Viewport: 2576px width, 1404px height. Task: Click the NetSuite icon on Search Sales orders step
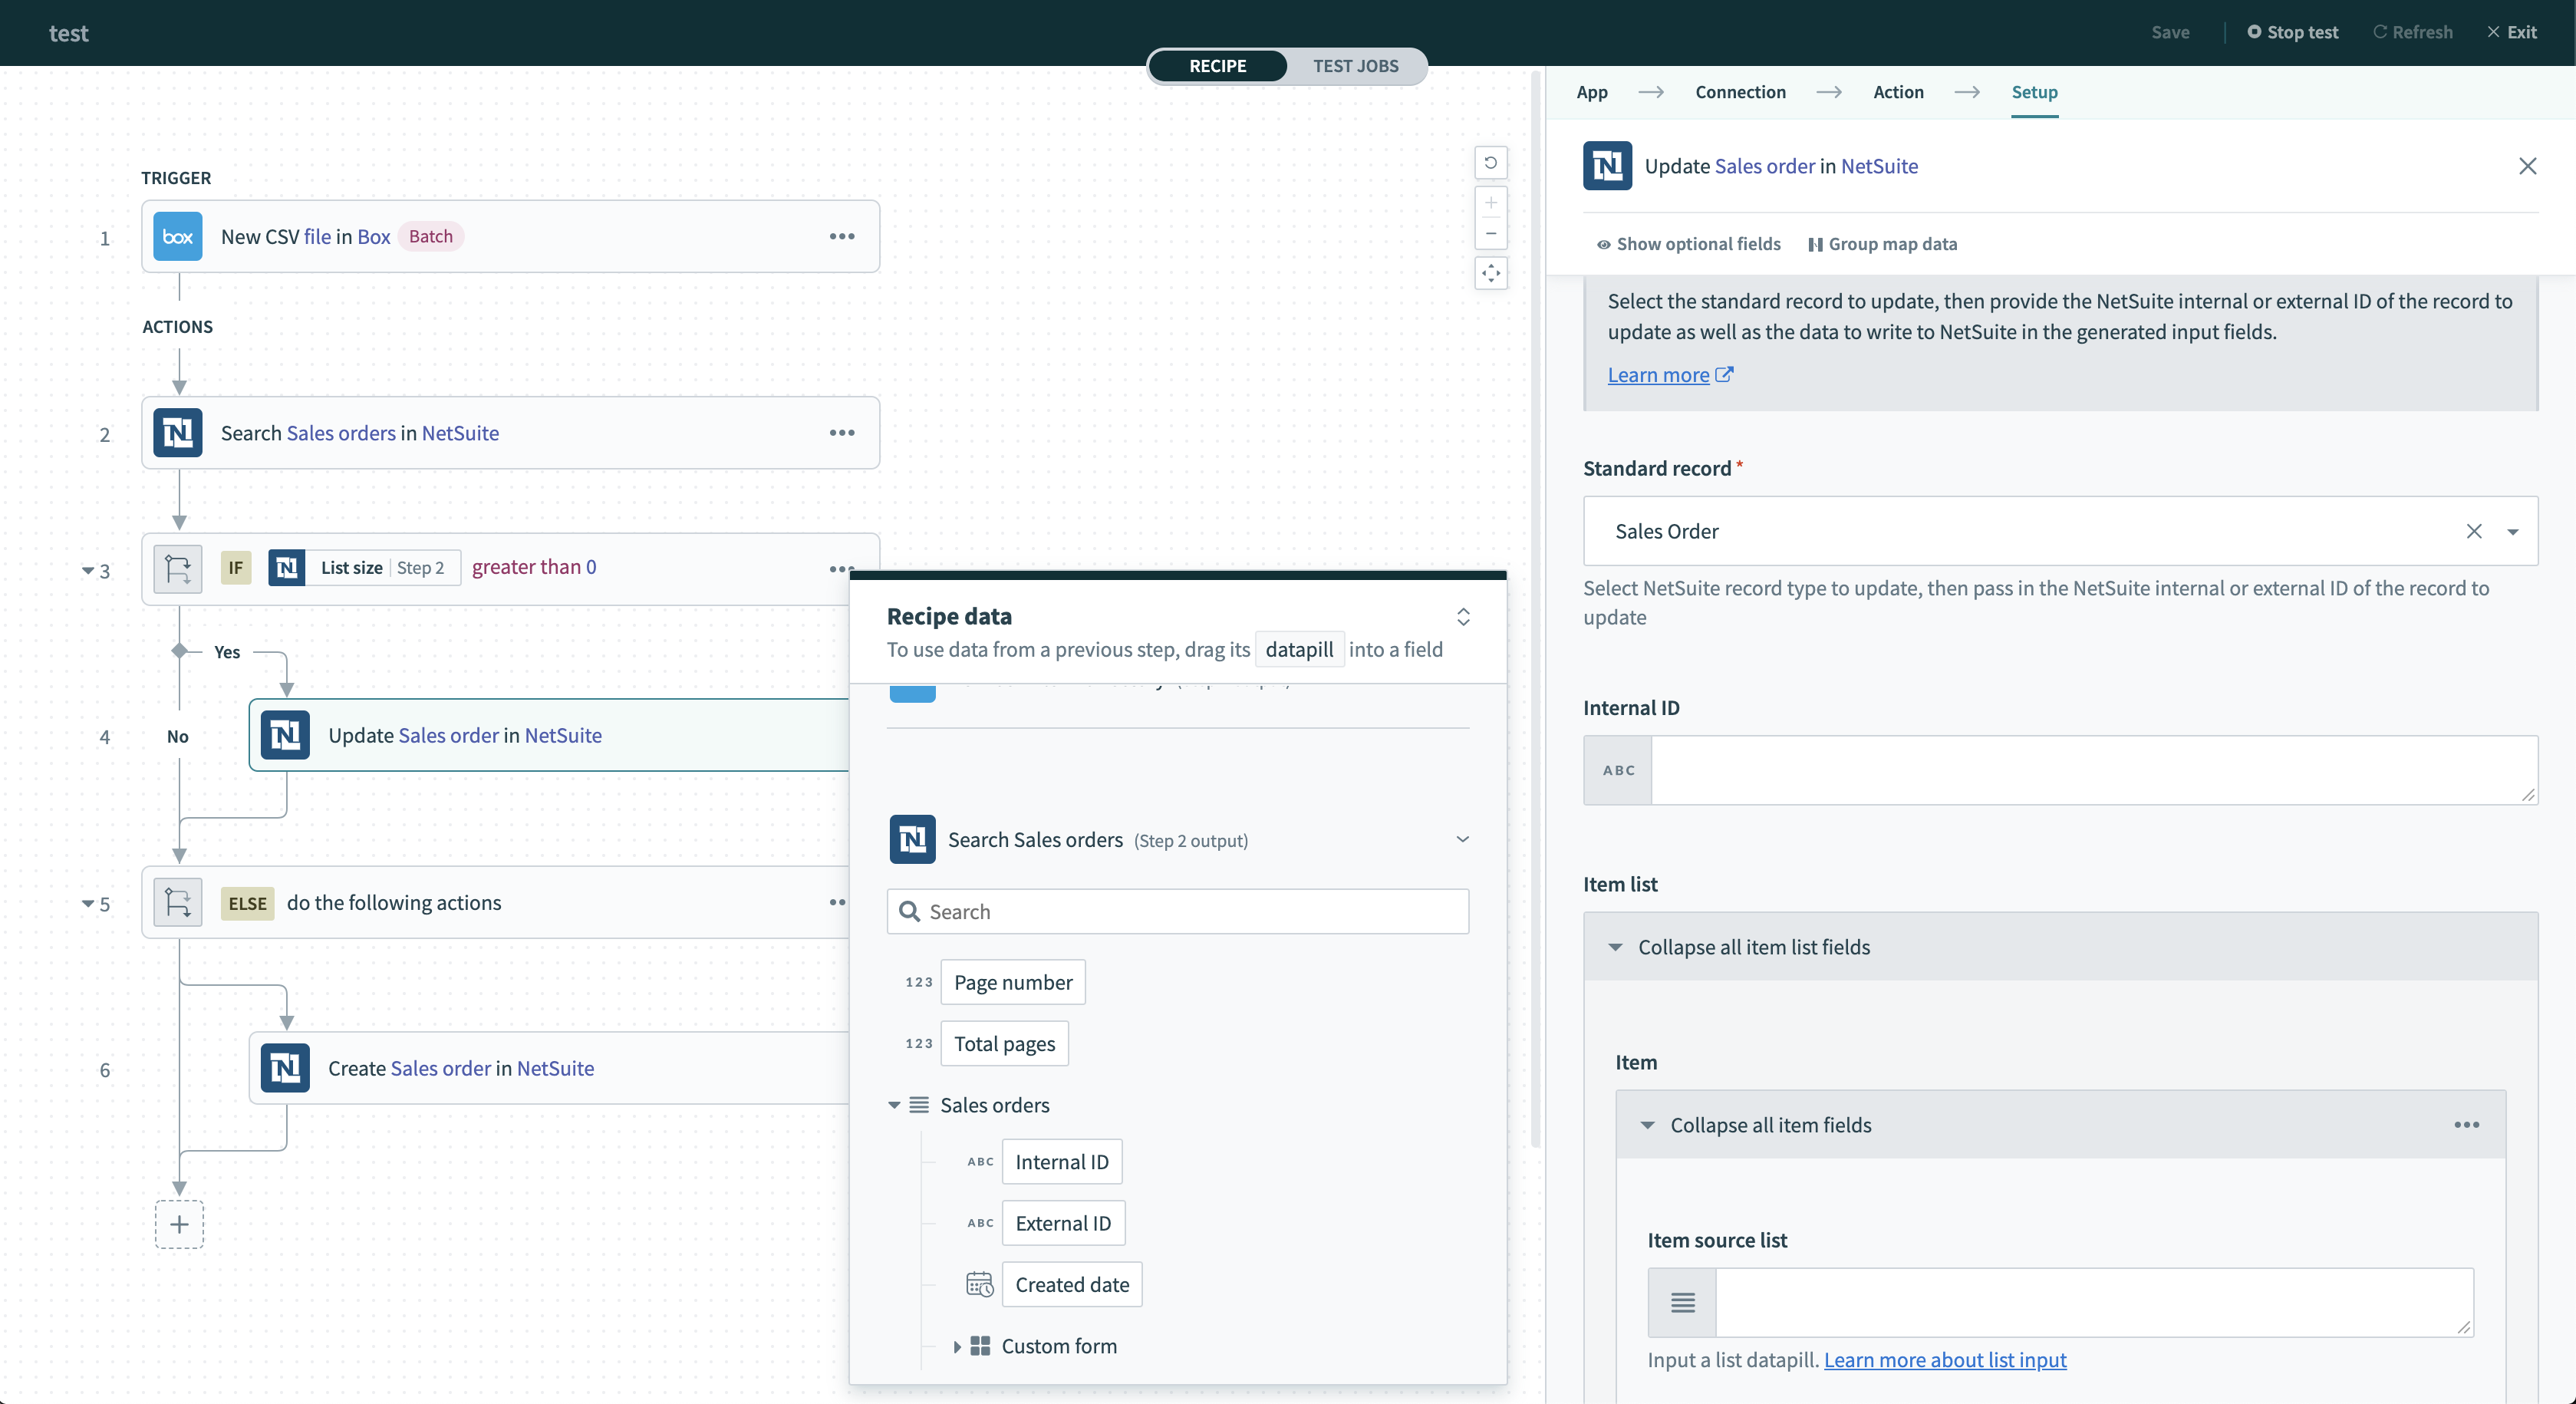[x=177, y=433]
